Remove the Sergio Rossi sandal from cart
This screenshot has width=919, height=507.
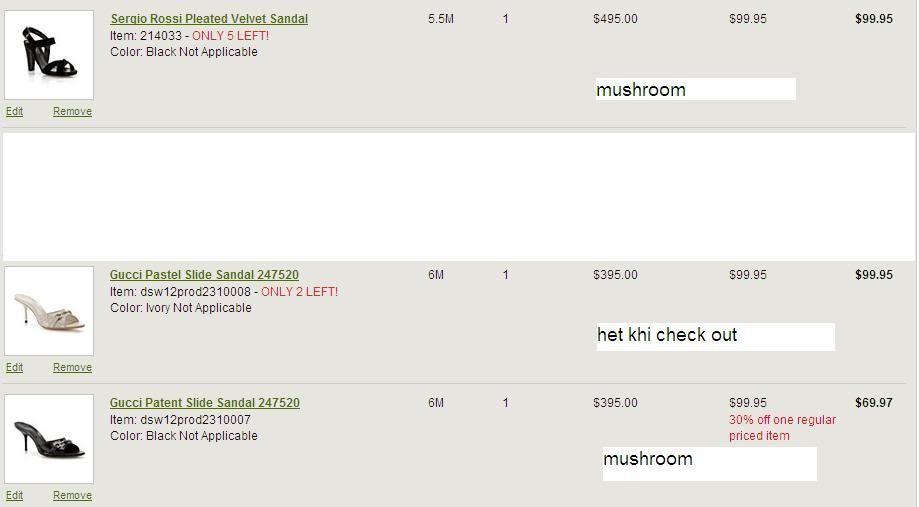[x=72, y=112]
